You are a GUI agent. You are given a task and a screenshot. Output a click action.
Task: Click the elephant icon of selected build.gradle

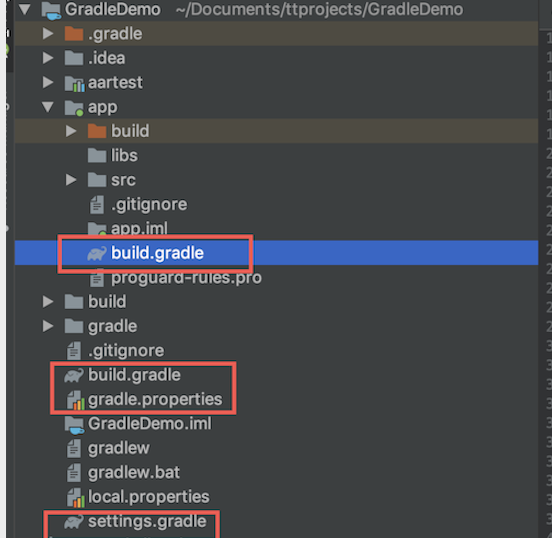pyautogui.click(x=97, y=254)
